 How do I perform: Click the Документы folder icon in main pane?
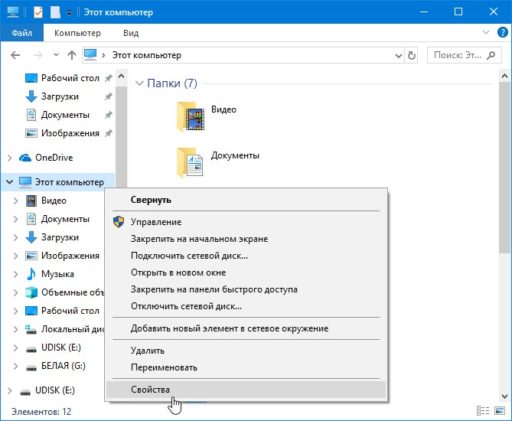190,163
